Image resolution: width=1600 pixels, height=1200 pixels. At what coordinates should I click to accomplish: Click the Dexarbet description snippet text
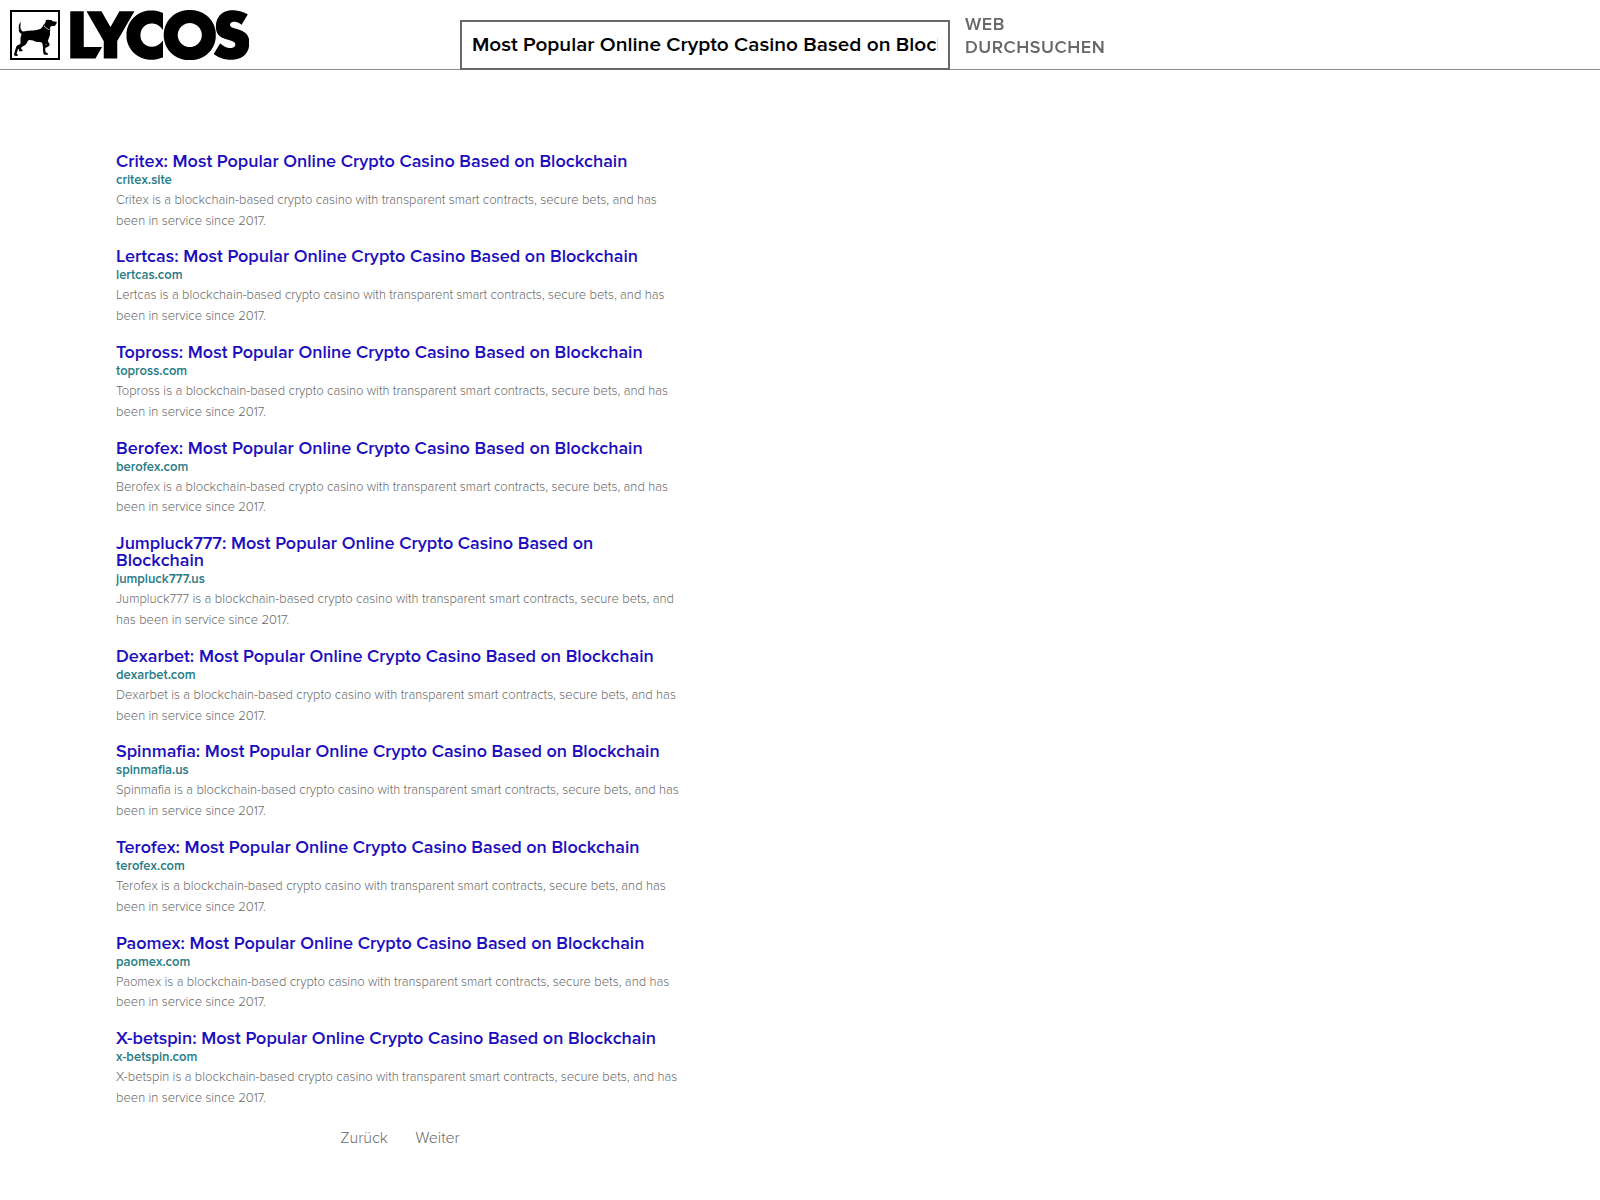(396, 705)
